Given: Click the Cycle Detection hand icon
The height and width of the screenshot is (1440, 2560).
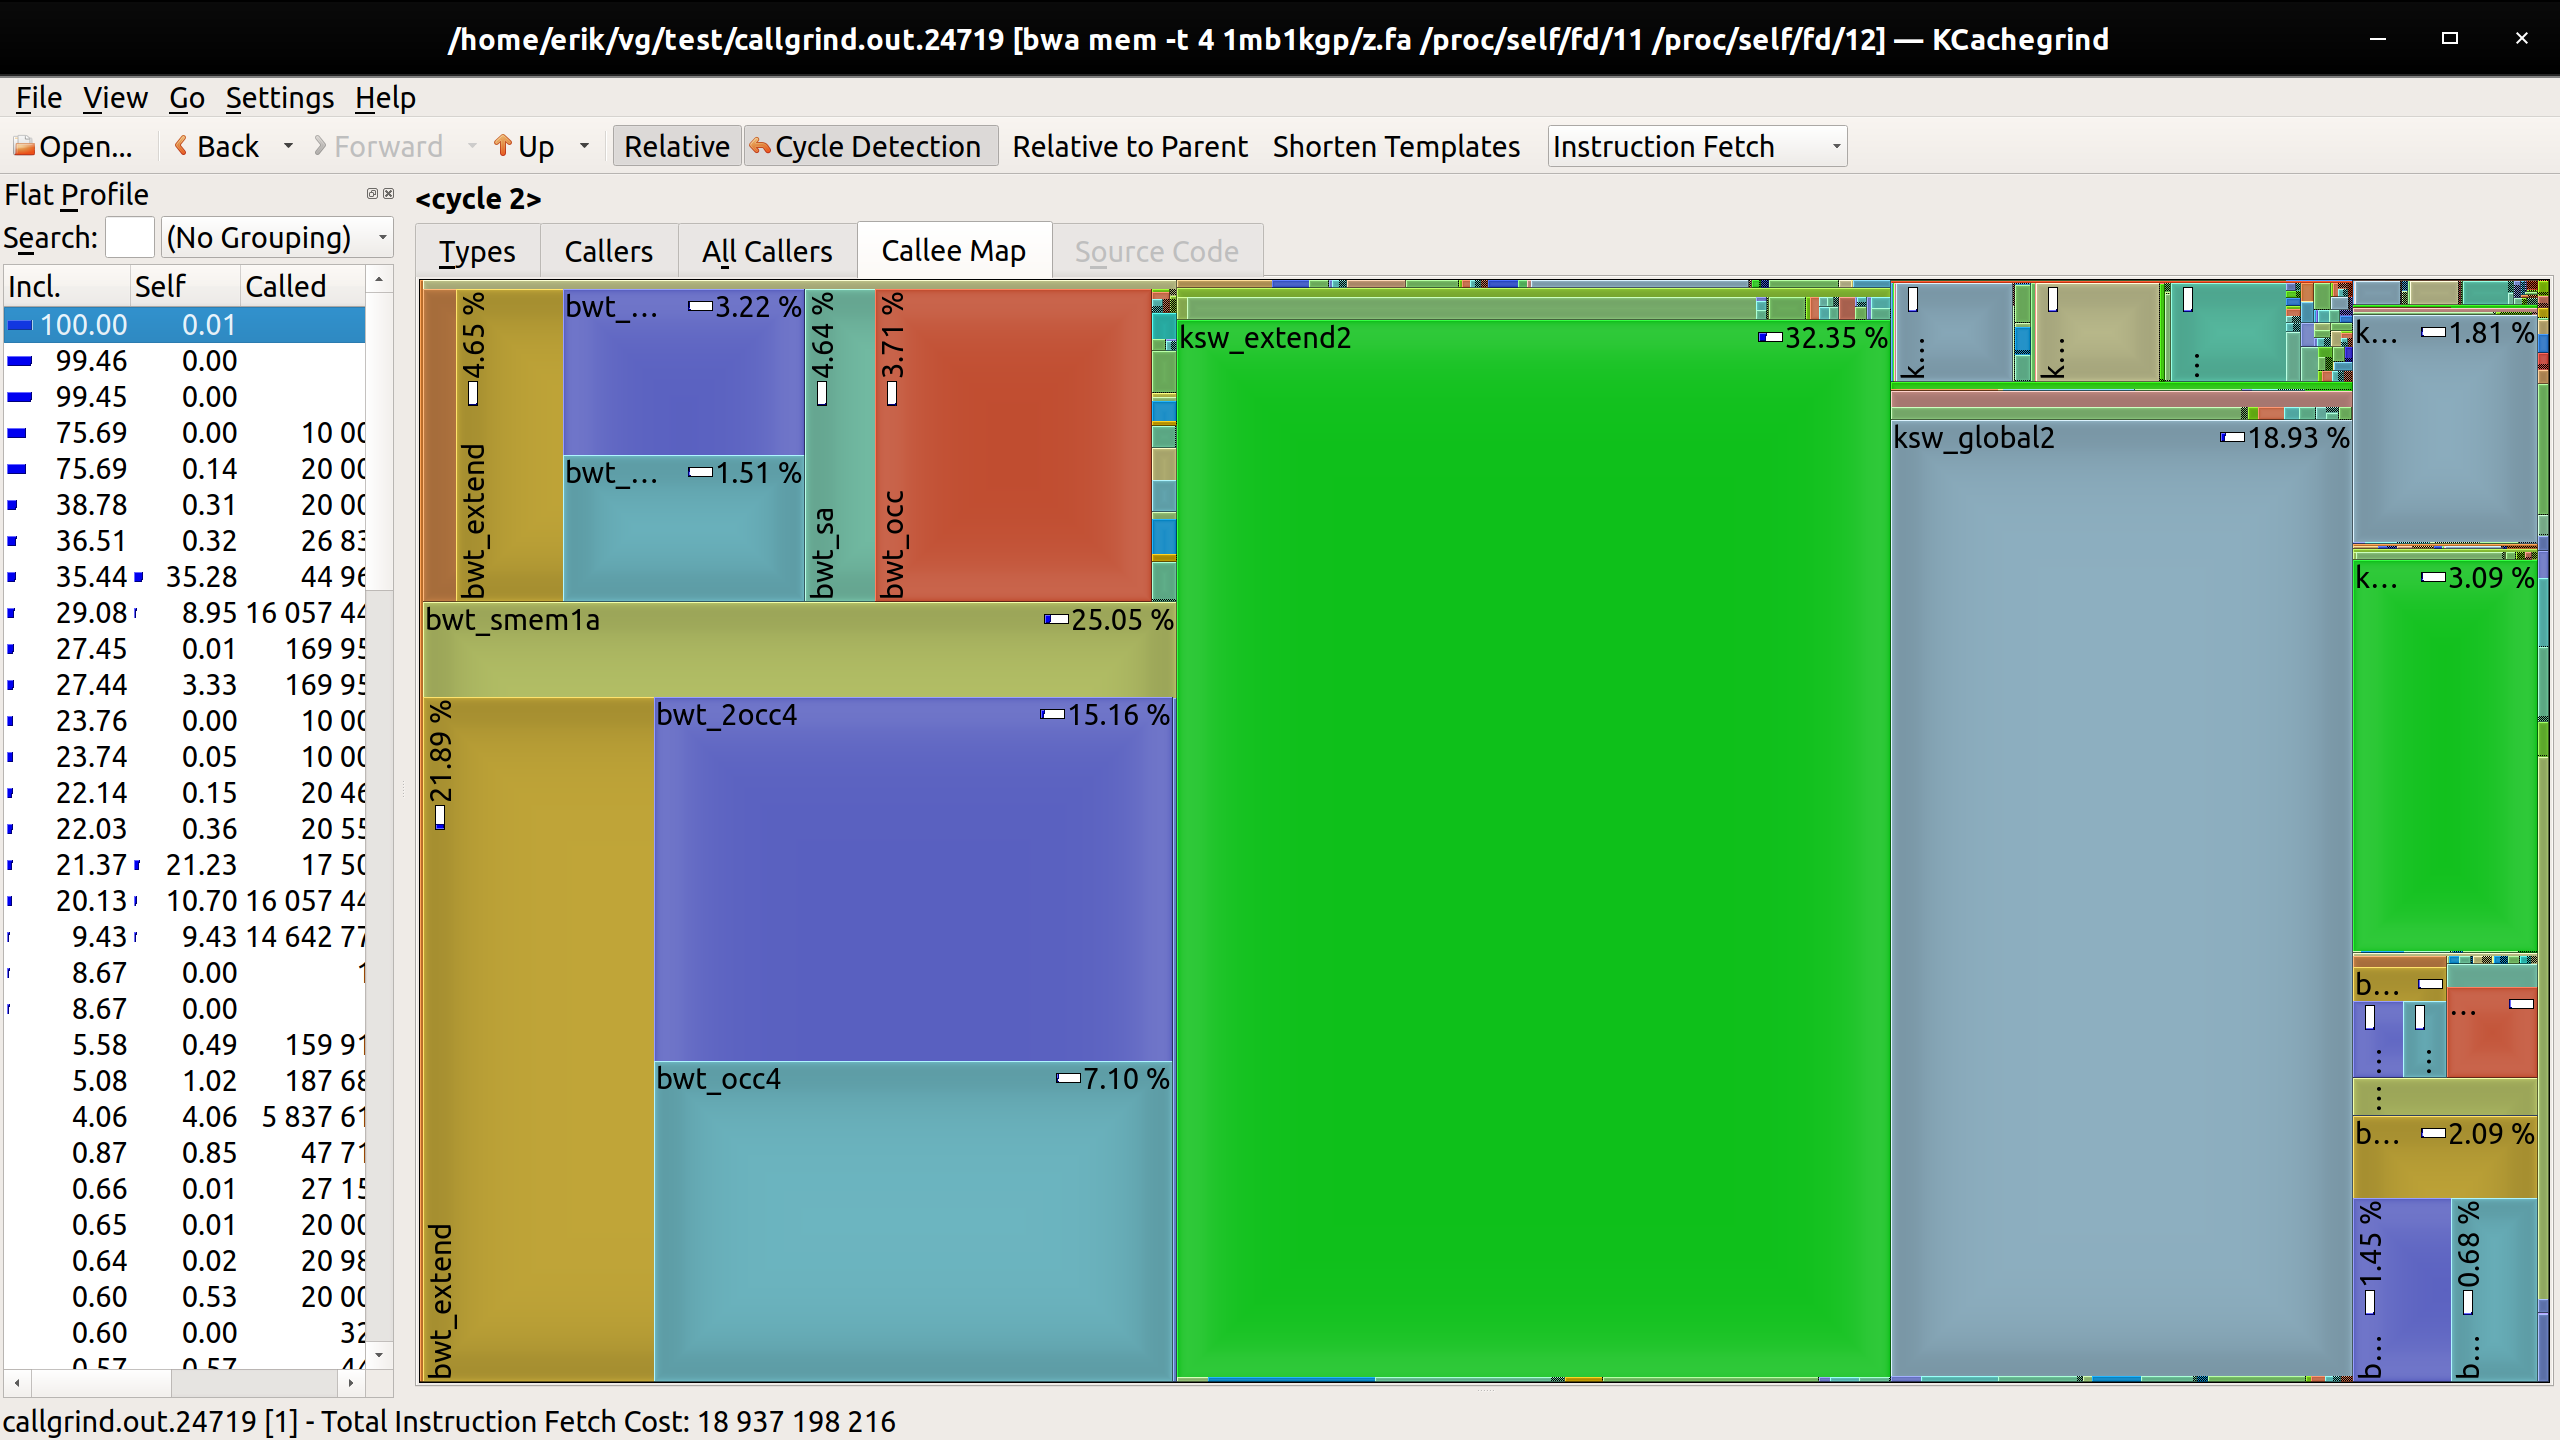Looking at the screenshot, I should (x=760, y=146).
